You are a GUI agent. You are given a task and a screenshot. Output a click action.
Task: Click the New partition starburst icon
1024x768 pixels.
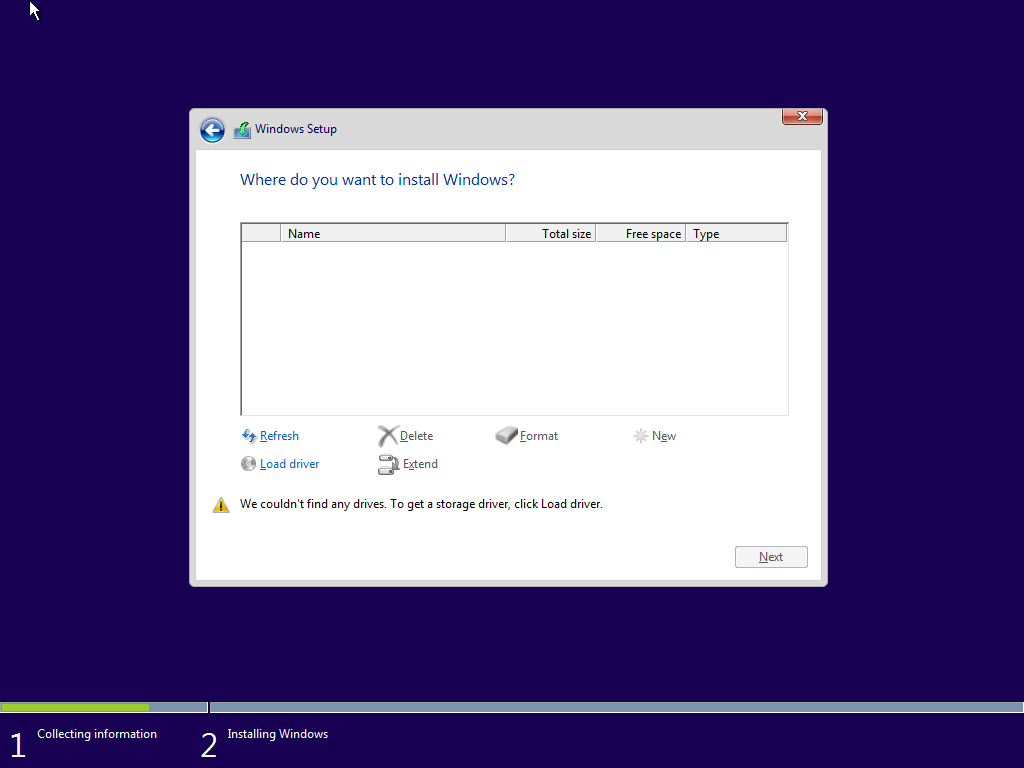641,436
